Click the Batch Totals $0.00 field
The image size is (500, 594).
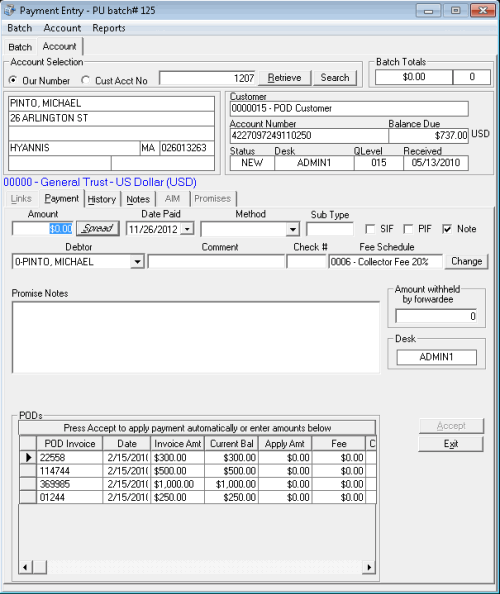(414, 77)
